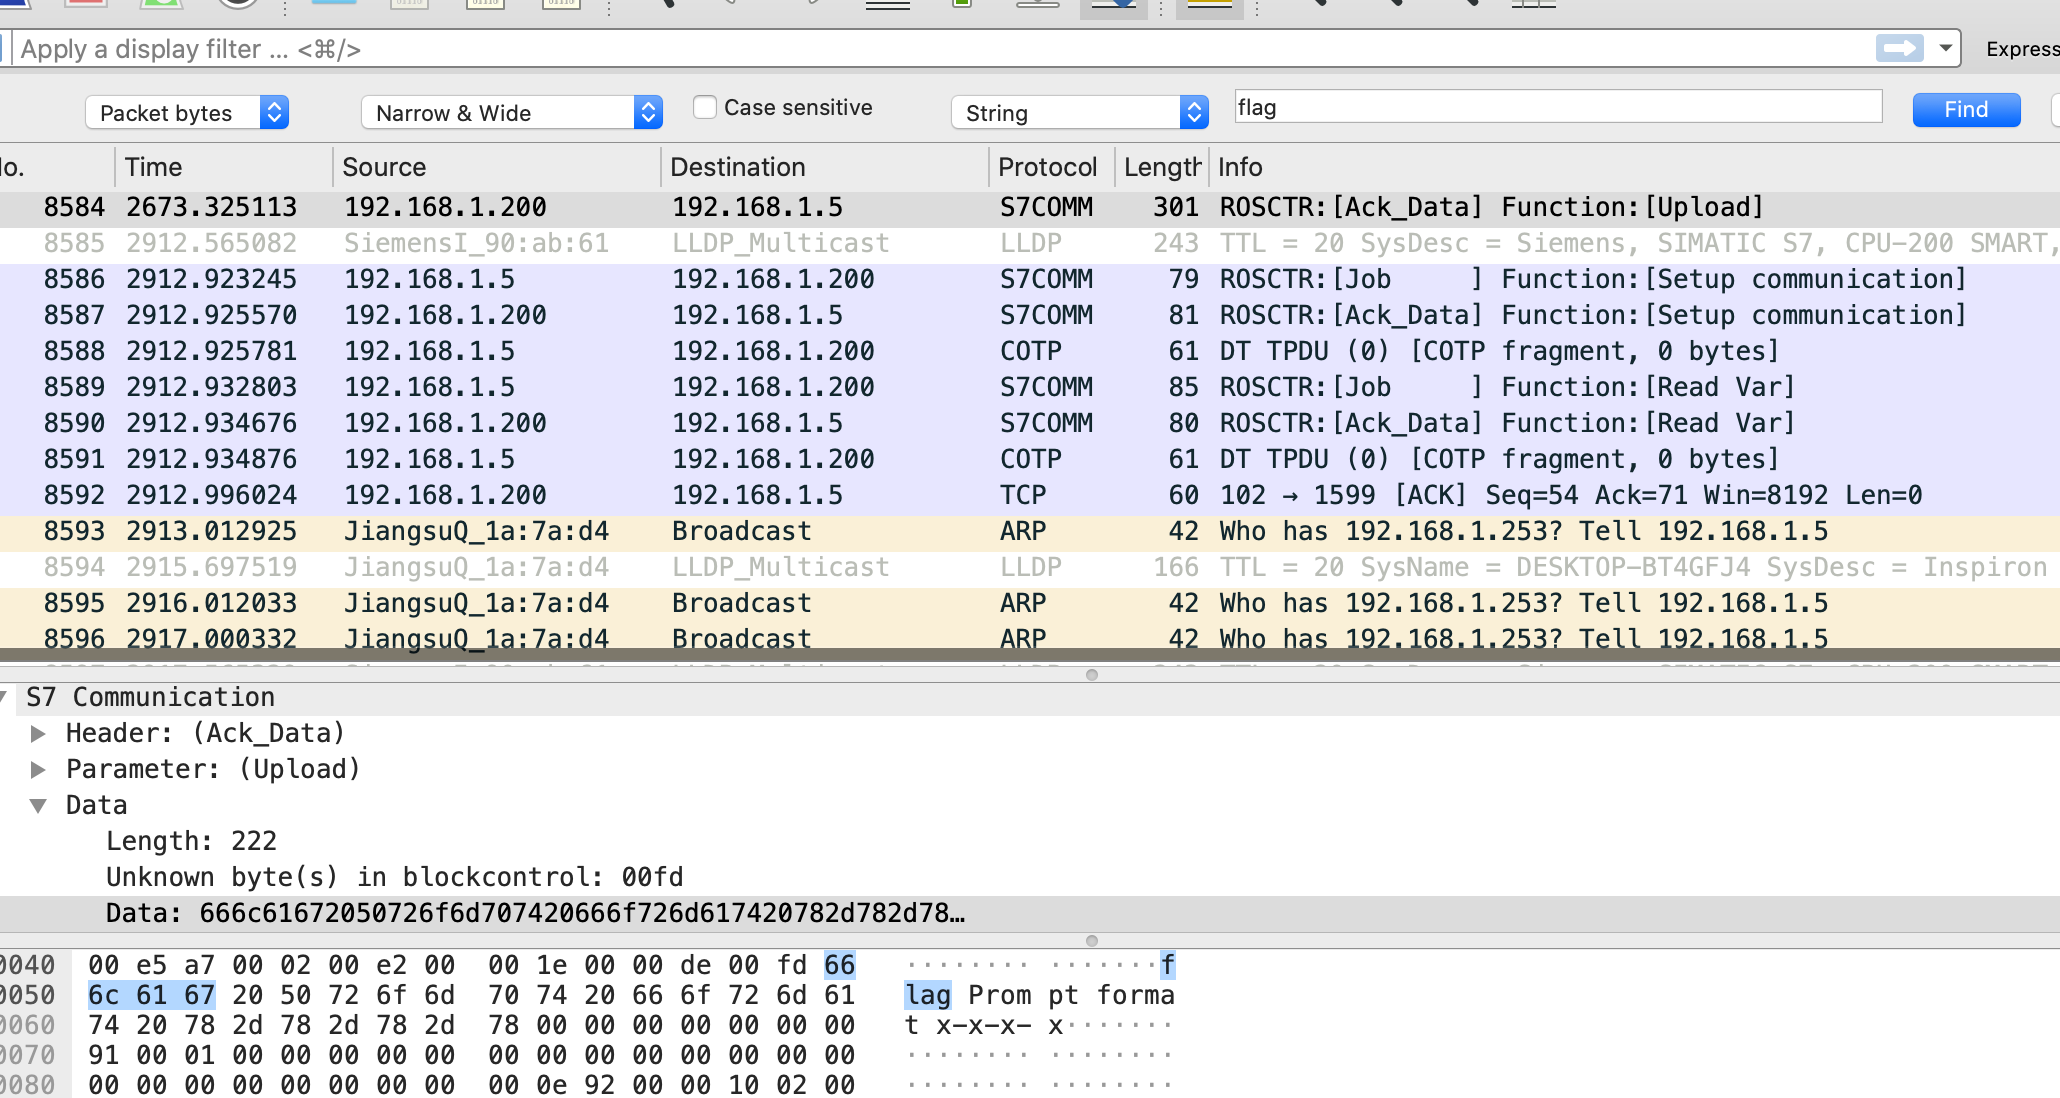Image resolution: width=2060 pixels, height=1098 pixels.
Task: Click the splitter handle between list and details
Action: pyautogui.click(x=1092, y=675)
